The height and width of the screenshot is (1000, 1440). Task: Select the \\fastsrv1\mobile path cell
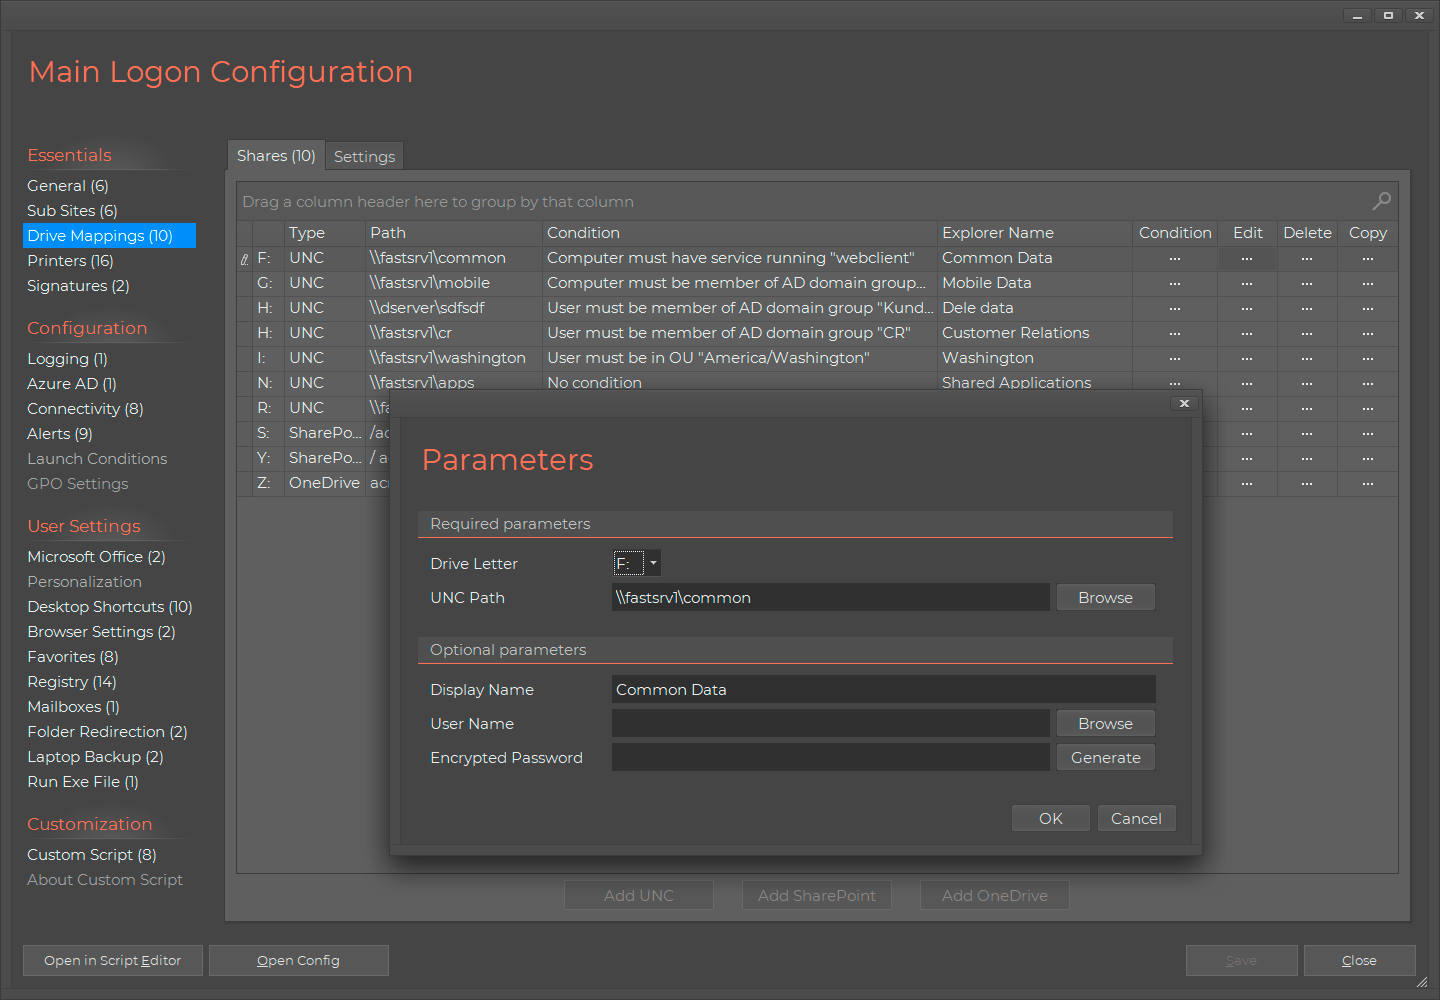coord(453,283)
